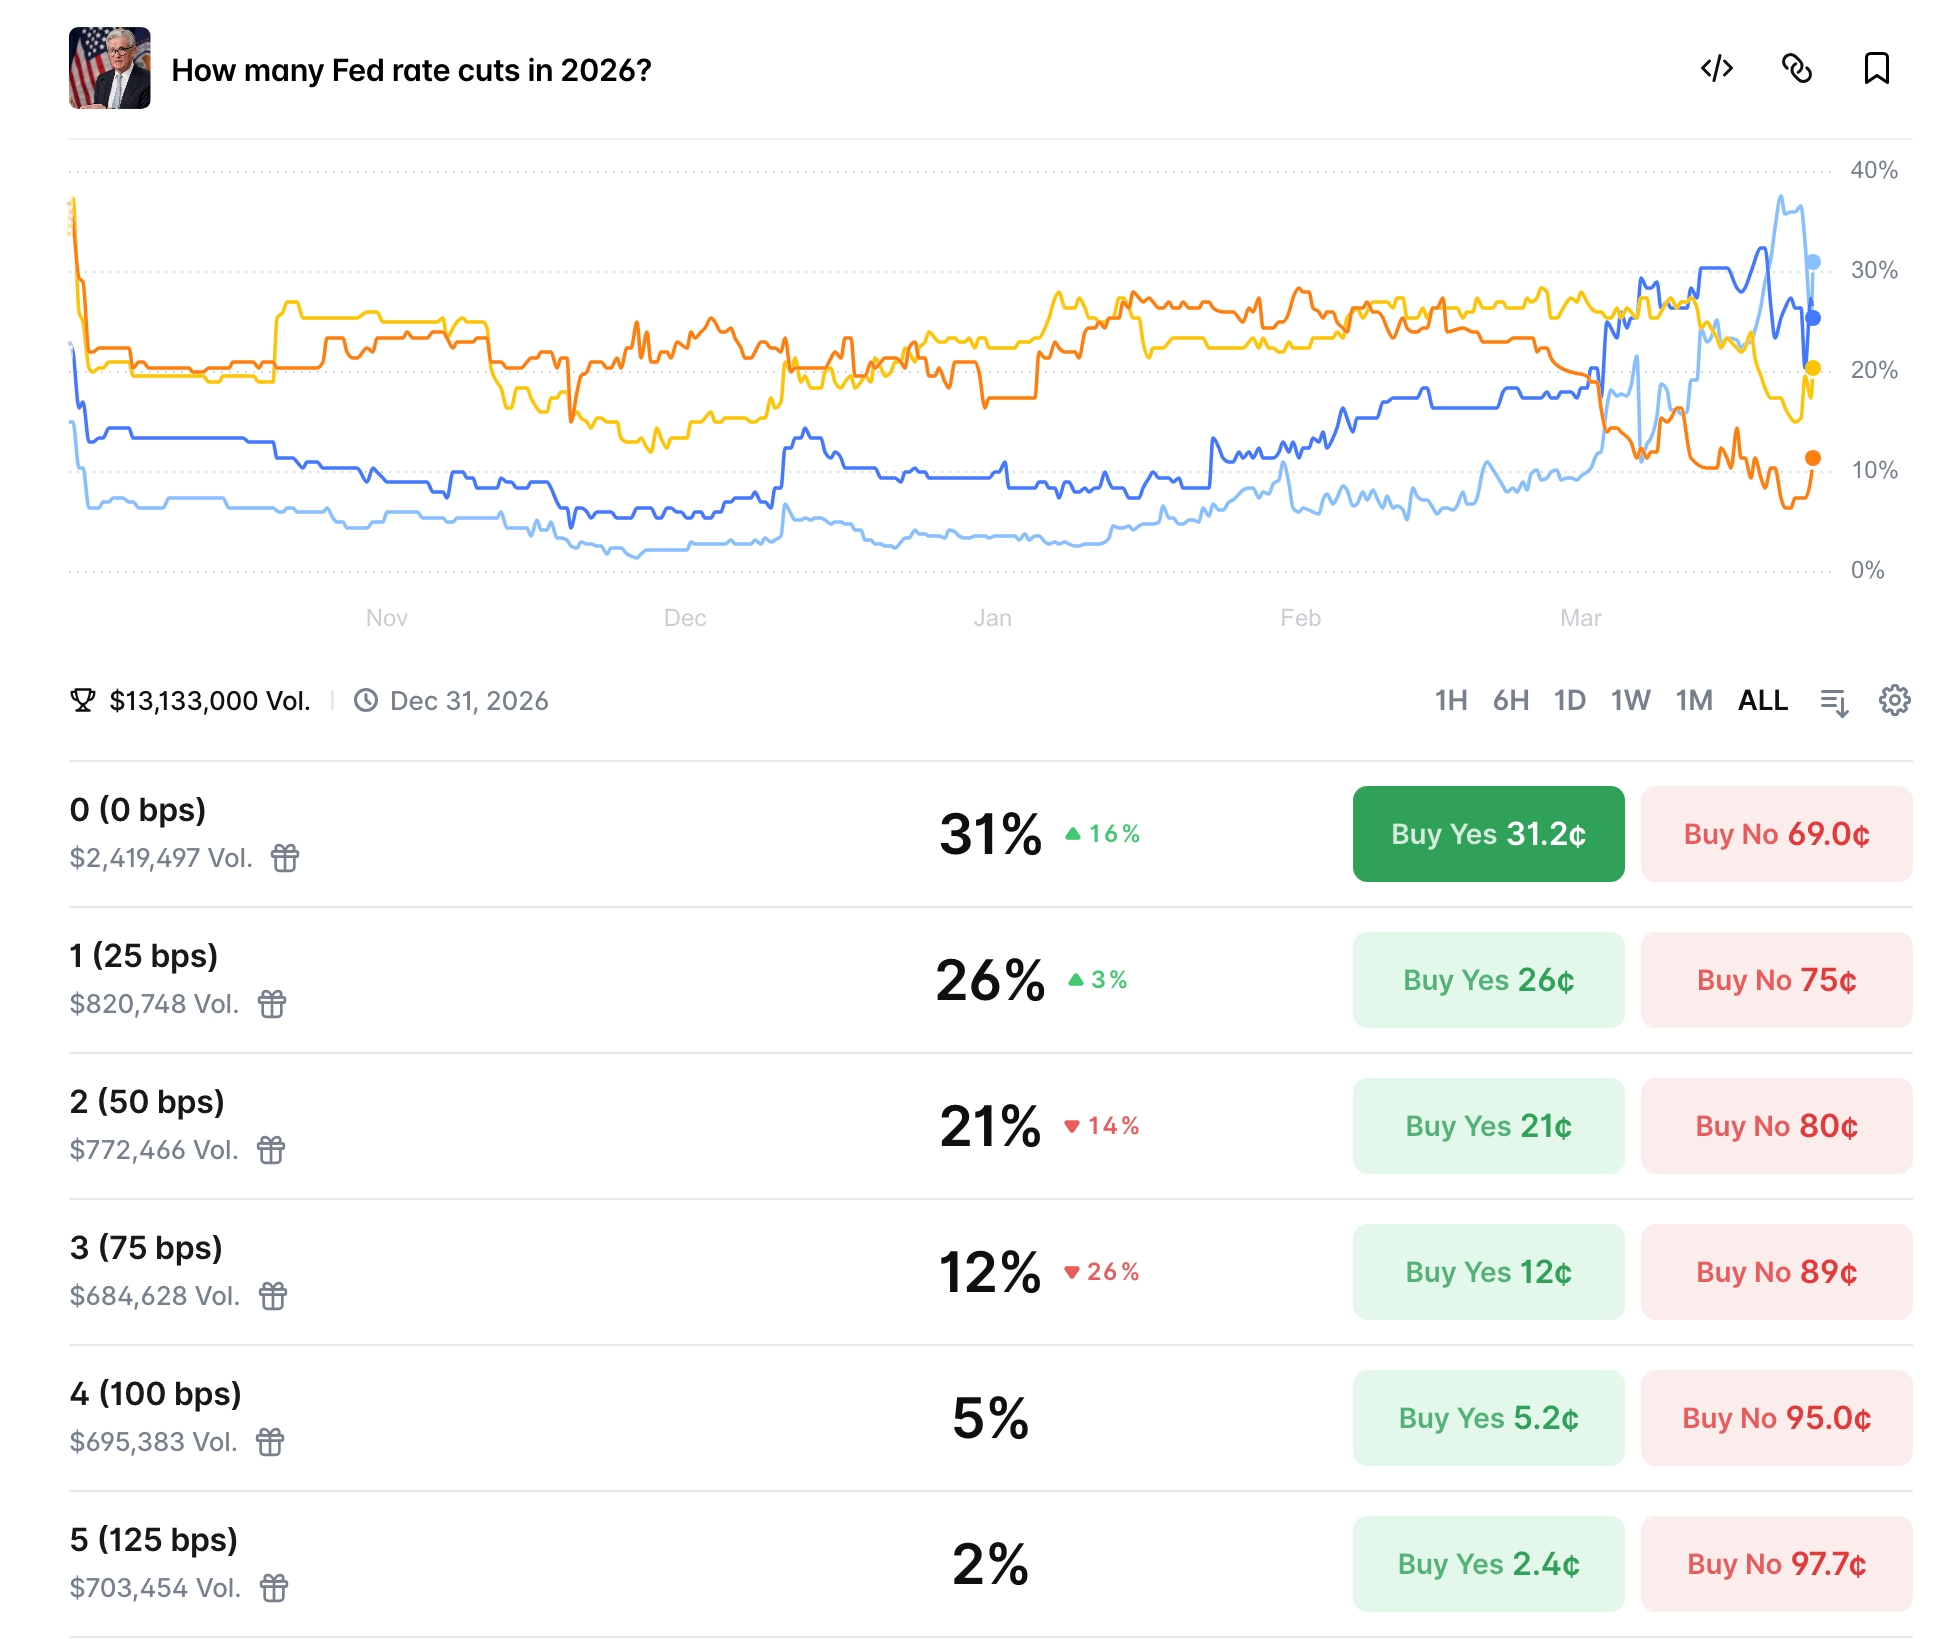Viewport: 1948px width, 1639px height.
Task: Click the Jerome Powell avatar thumbnail
Action: click(x=111, y=70)
